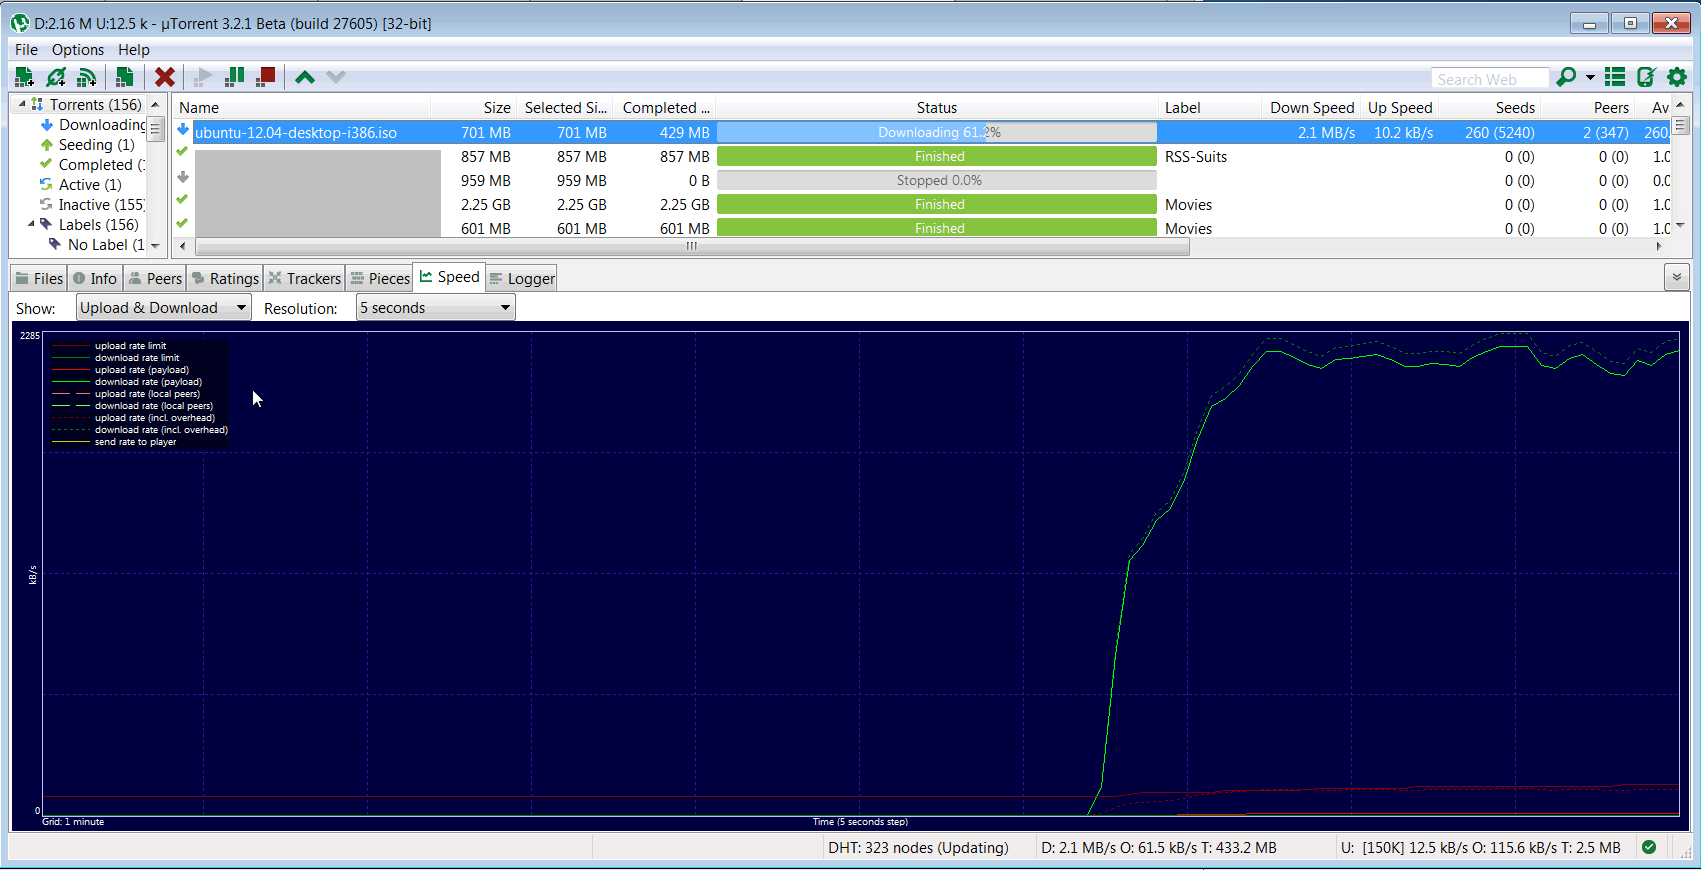Open the File menu
1701x870 pixels.
click(26, 50)
